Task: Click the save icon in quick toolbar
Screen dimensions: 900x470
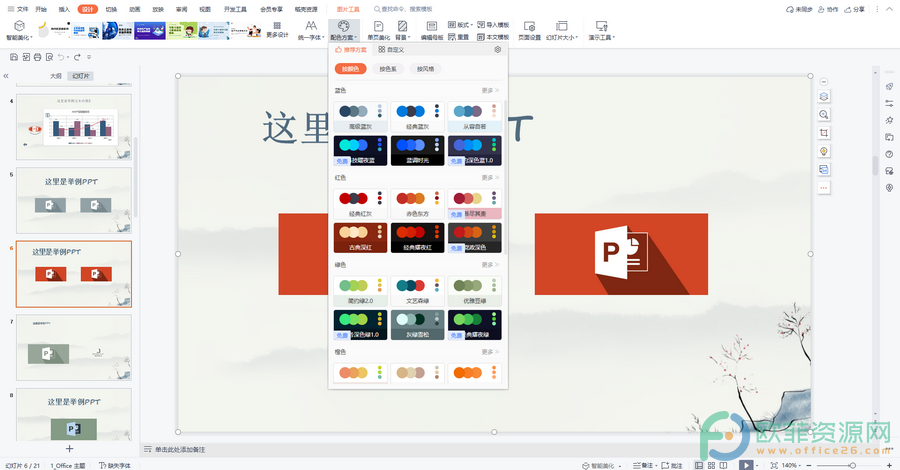Action: tap(14, 57)
